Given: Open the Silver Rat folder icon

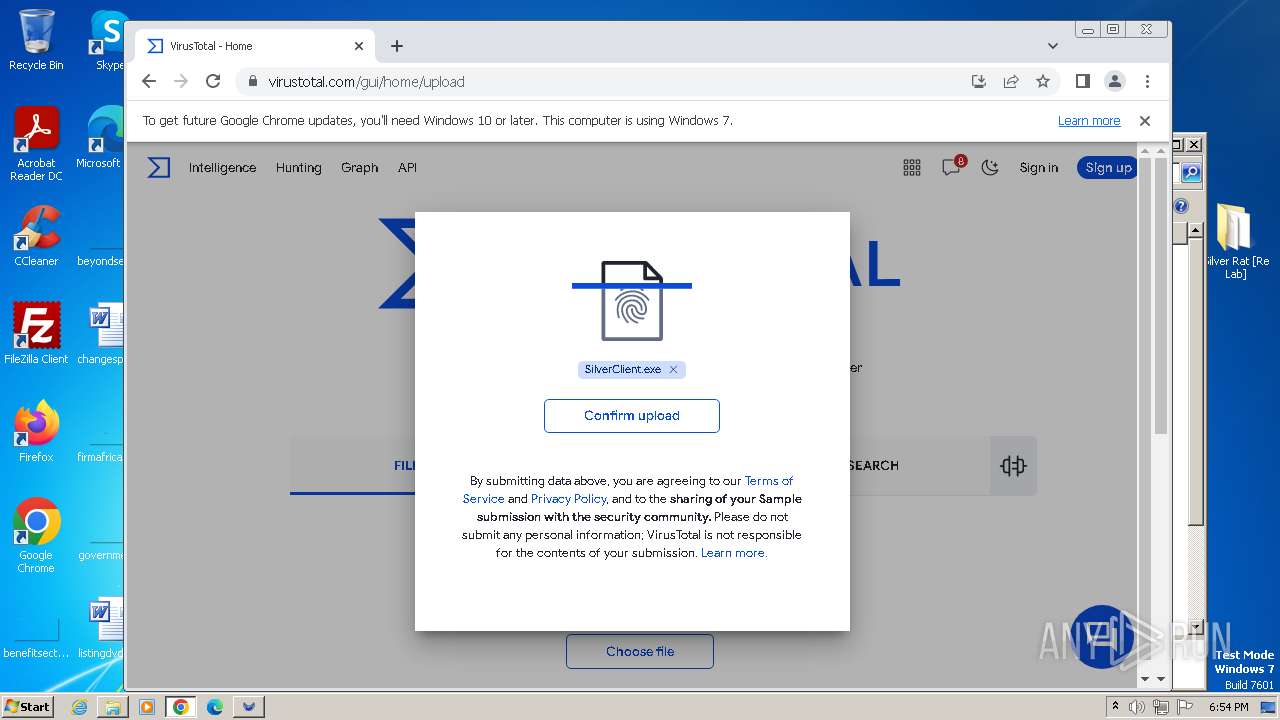Looking at the screenshot, I should coord(1236,240).
